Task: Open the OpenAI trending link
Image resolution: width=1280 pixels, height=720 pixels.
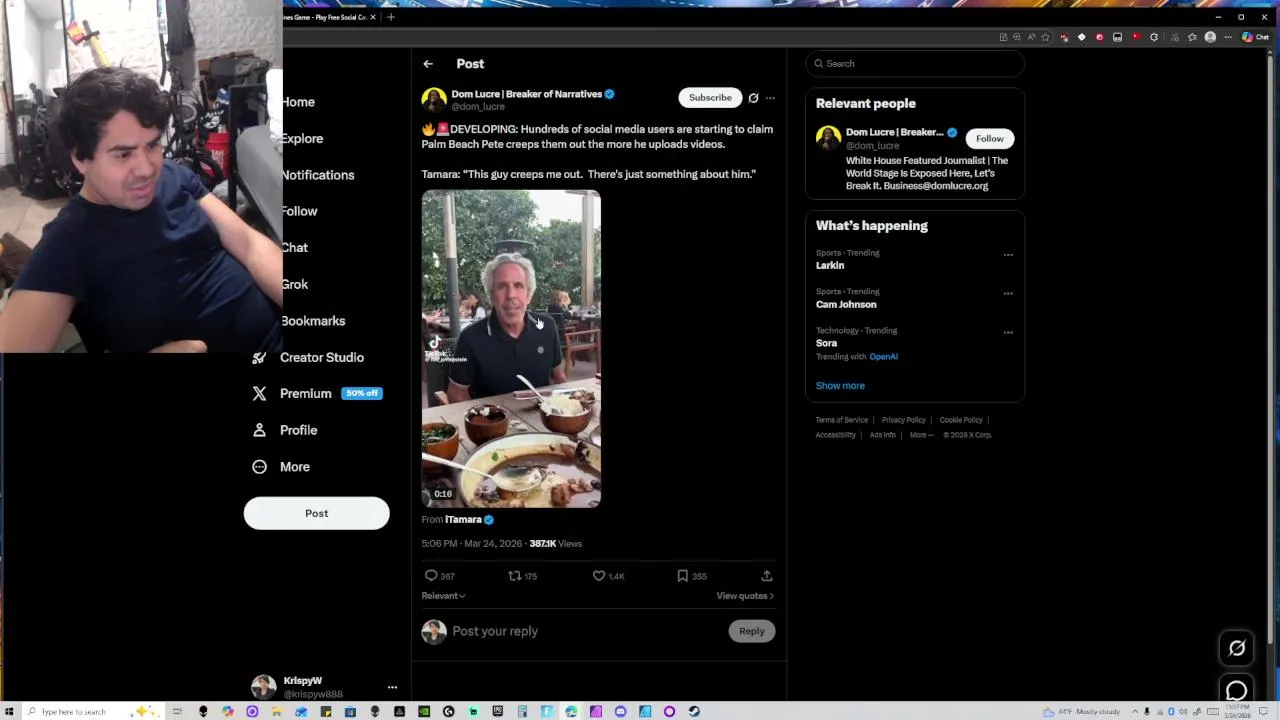Action: tap(883, 357)
